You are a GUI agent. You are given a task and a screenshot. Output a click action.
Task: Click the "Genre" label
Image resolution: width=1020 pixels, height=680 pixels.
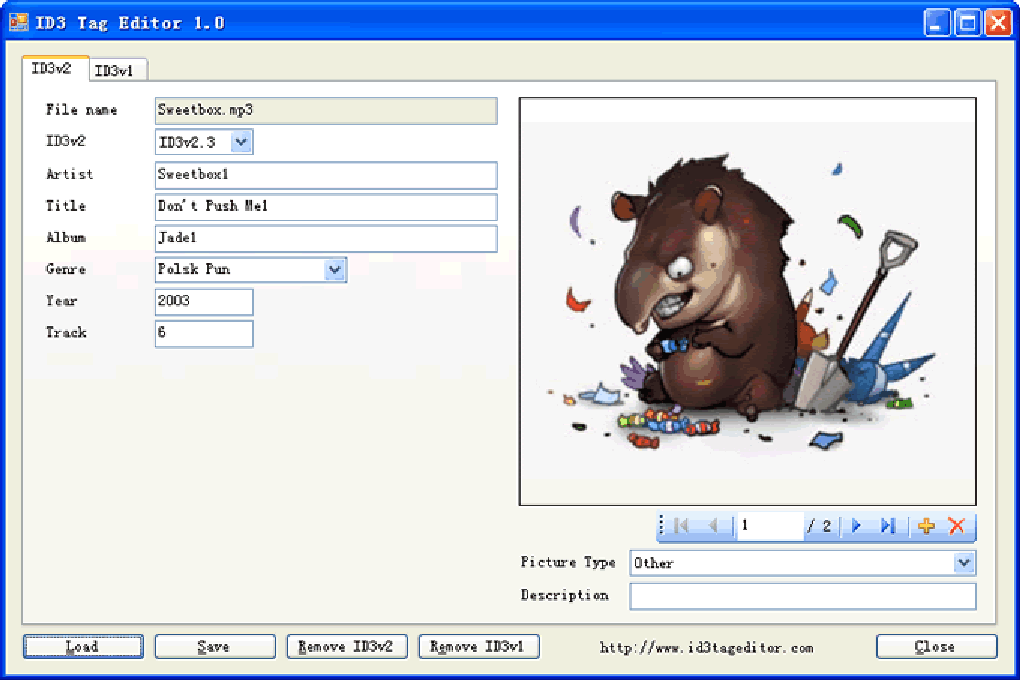66,269
